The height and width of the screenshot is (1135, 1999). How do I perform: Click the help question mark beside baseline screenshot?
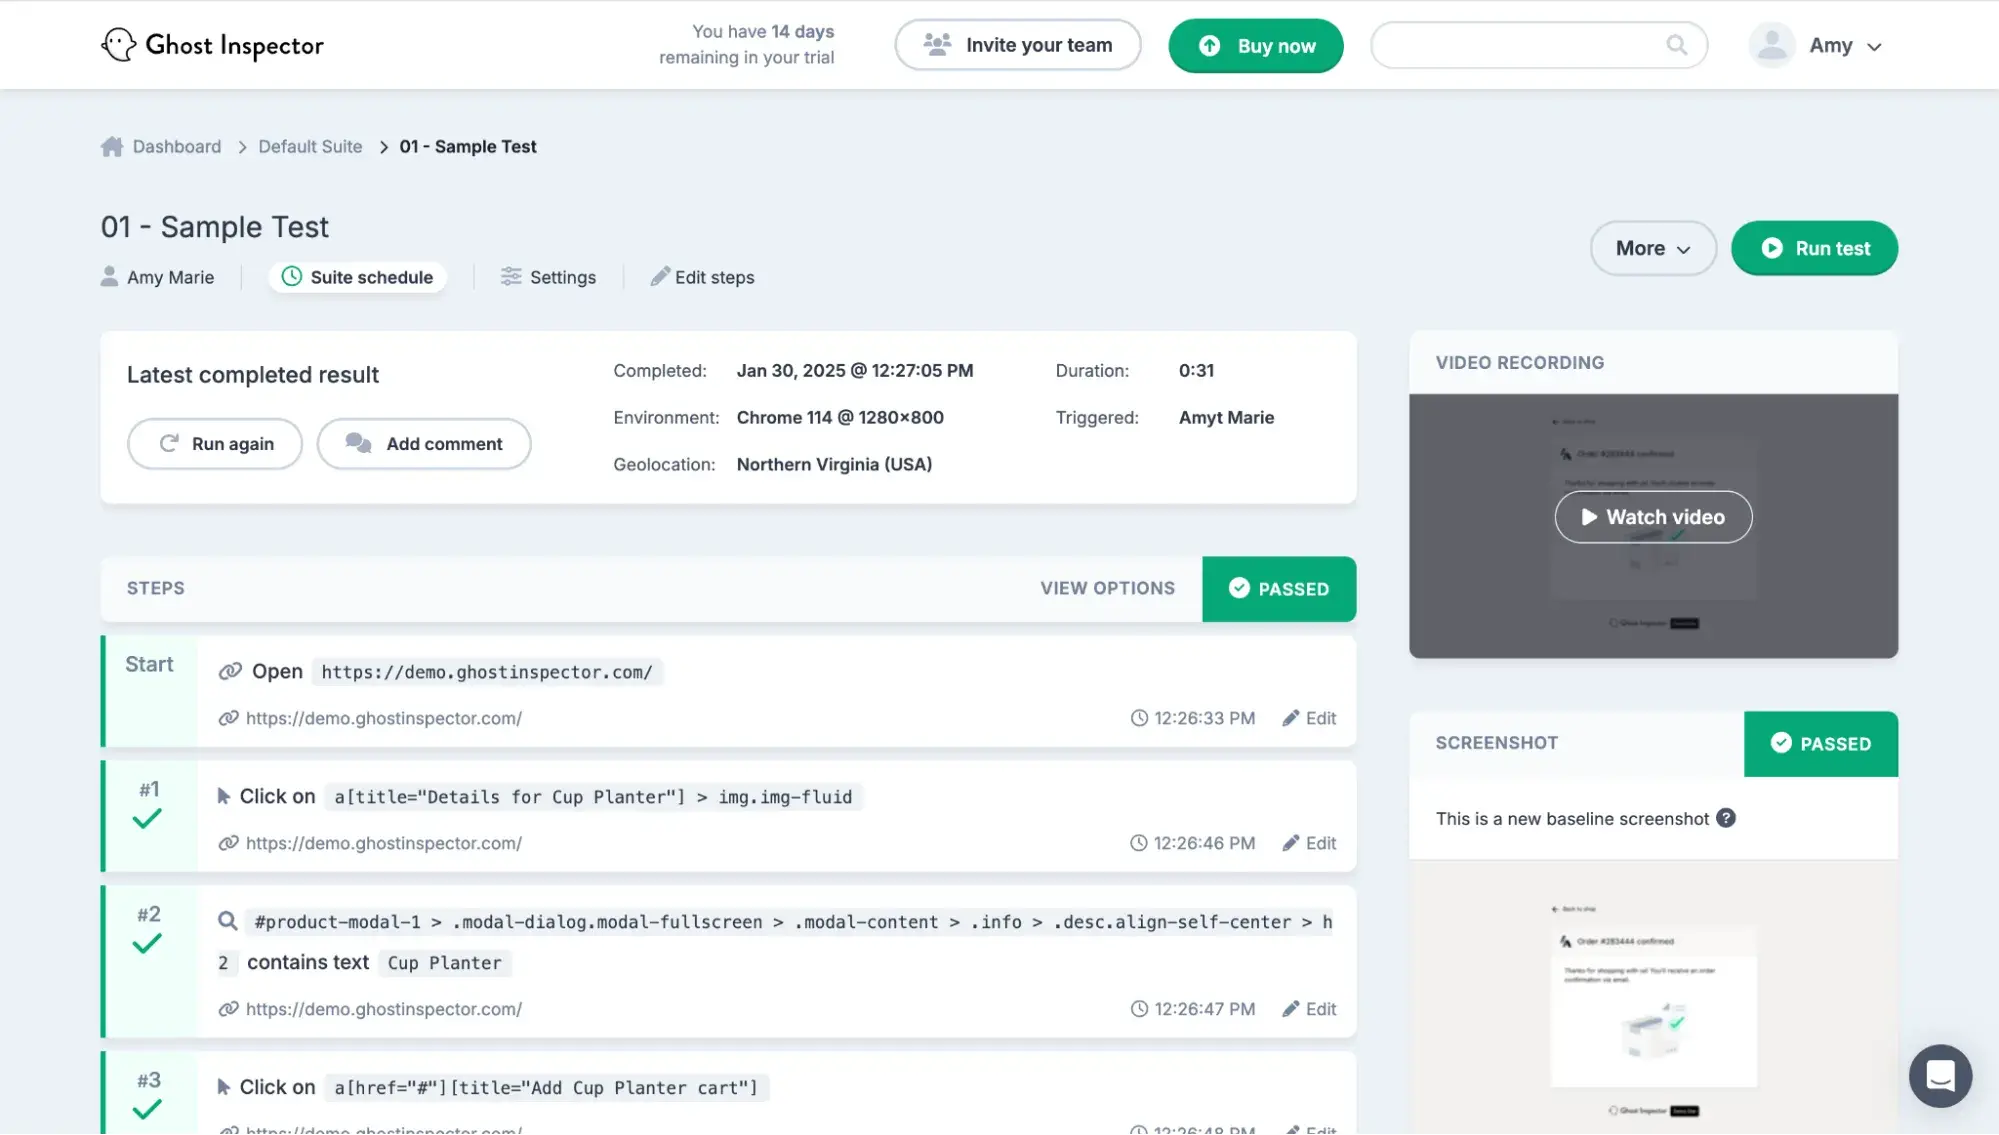tap(1726, 818)
